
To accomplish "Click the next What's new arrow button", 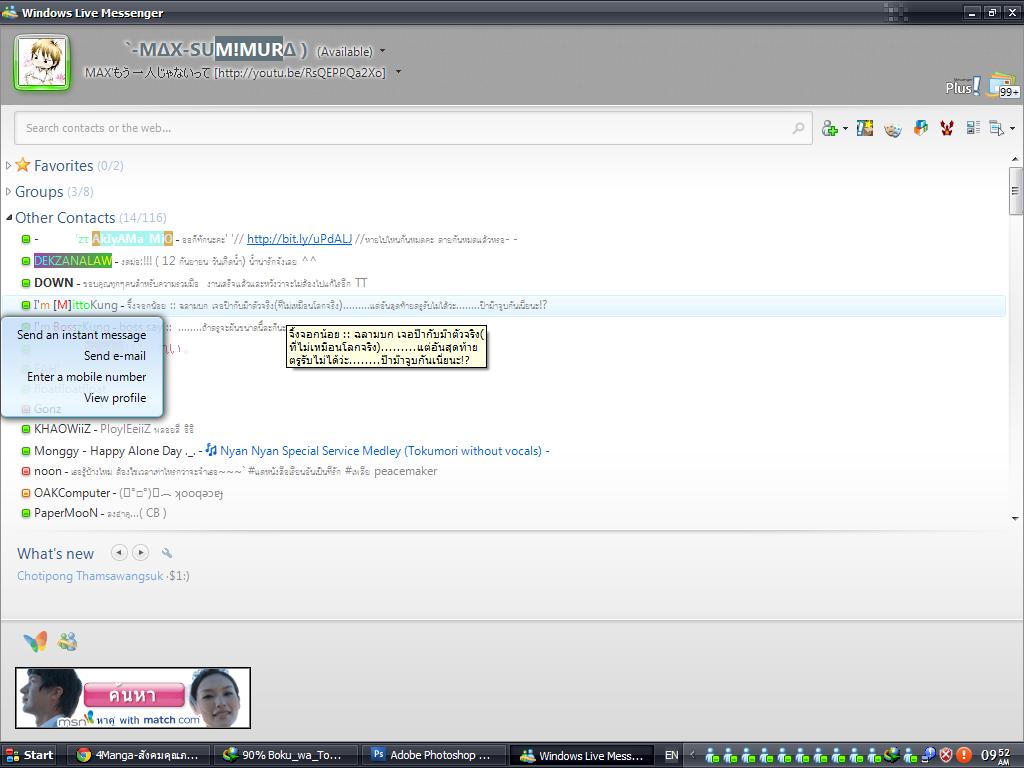I will [140, 552].
